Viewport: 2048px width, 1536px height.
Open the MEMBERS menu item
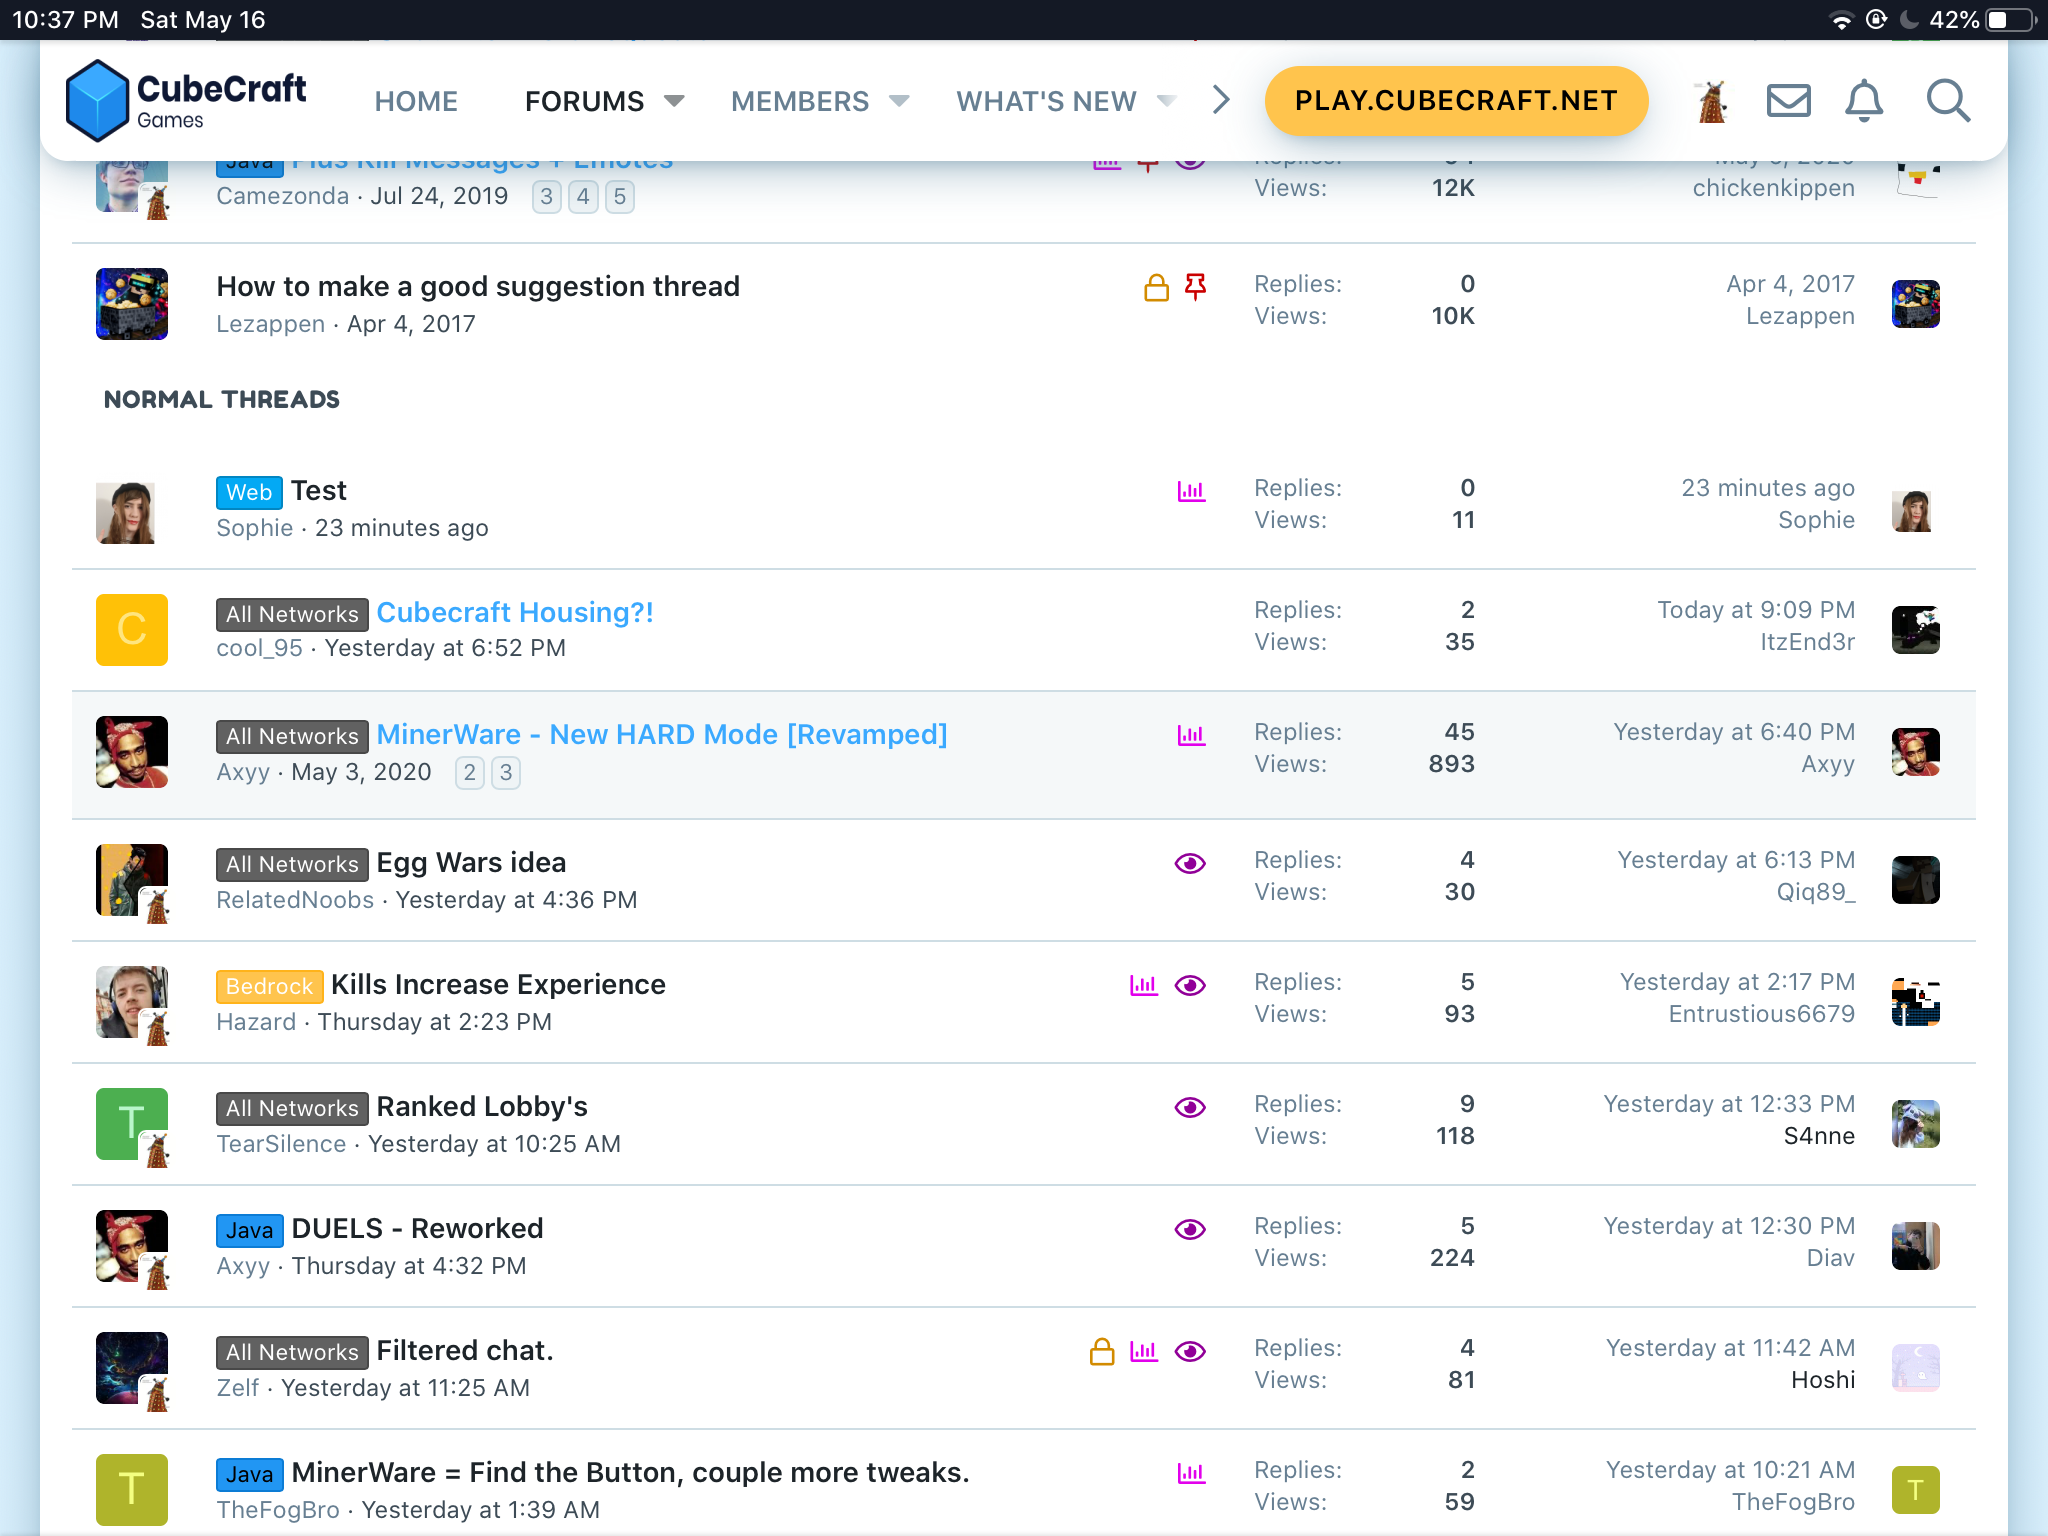(800, 101)
